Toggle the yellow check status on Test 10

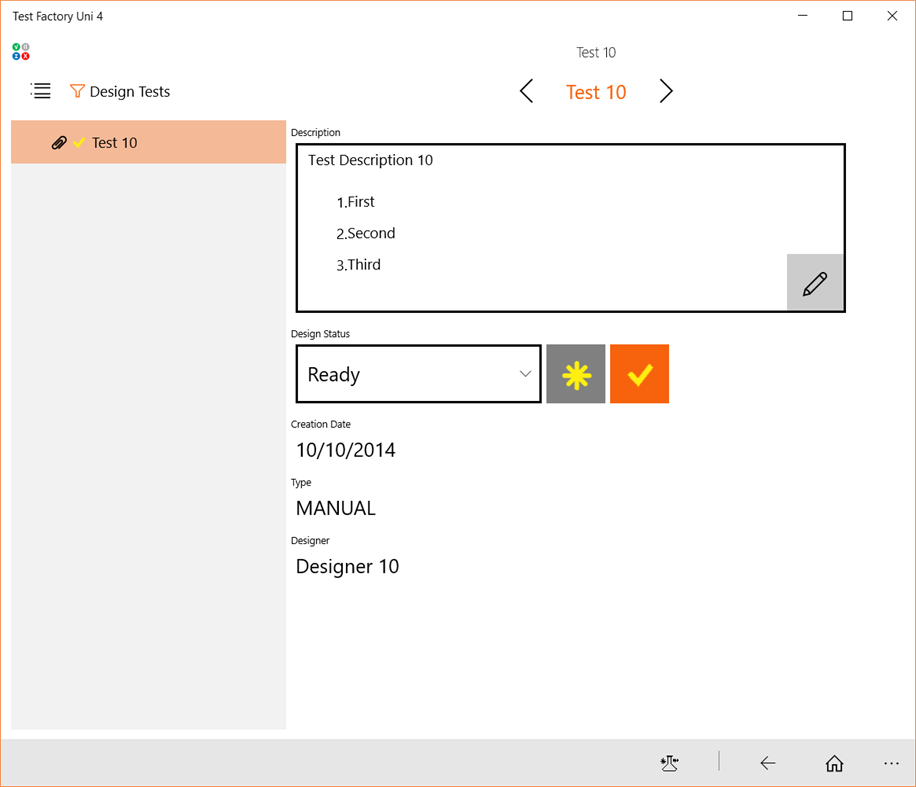coord(77,143)
